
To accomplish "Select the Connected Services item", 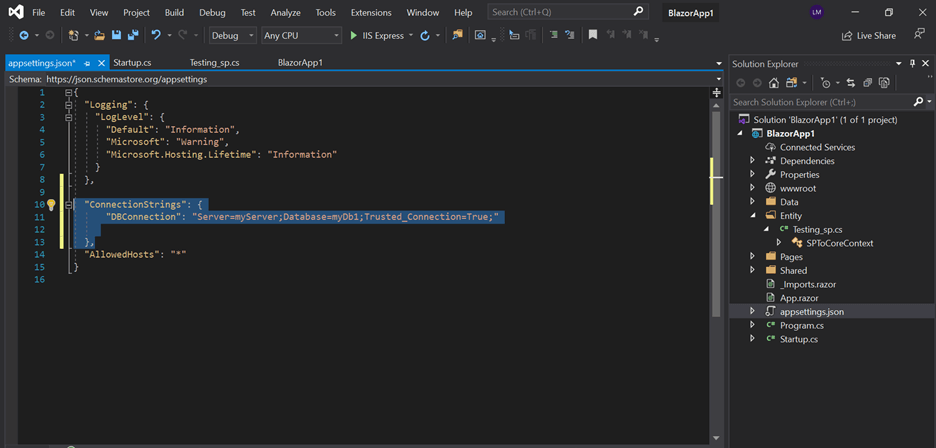I will tap(817, 147).
